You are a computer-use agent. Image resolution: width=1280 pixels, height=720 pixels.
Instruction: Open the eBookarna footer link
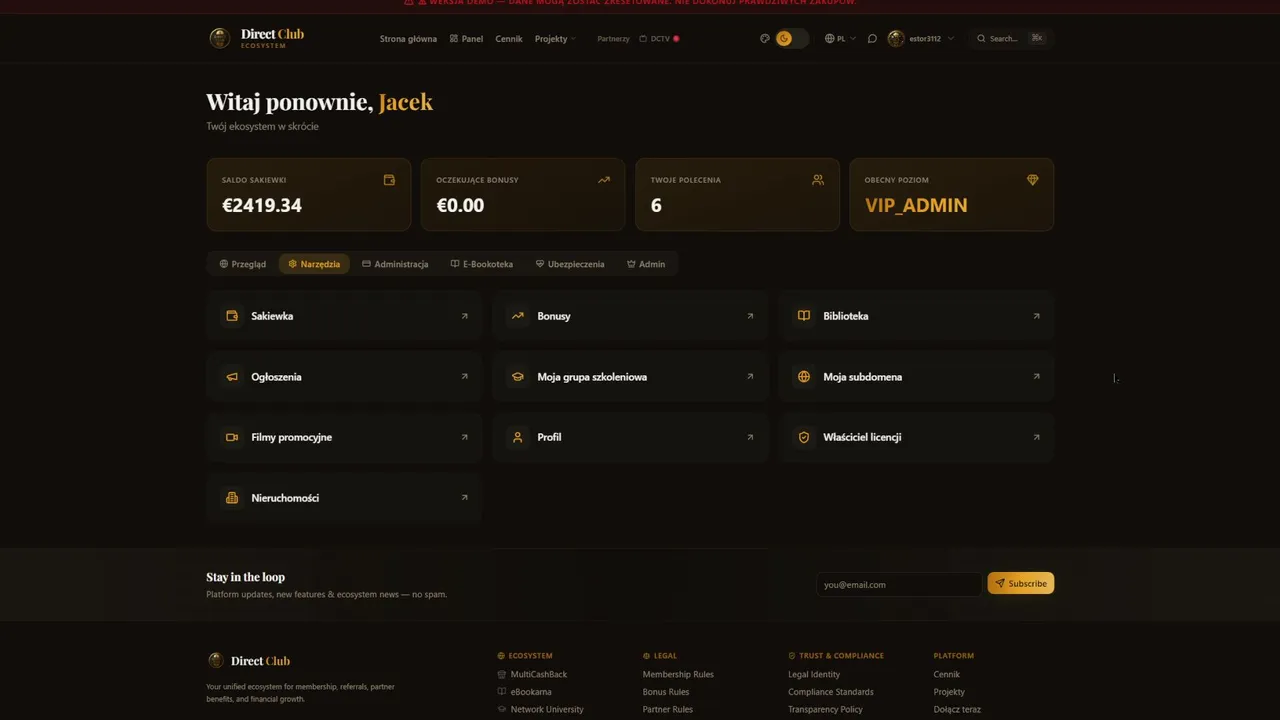(x=531, y=692)
